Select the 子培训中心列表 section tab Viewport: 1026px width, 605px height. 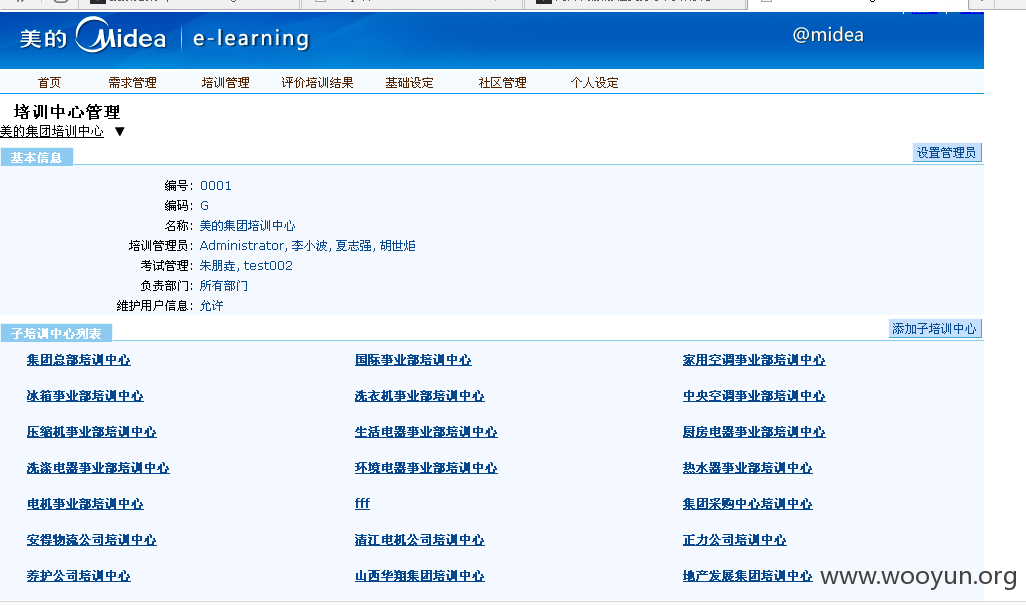click(56, 334)
